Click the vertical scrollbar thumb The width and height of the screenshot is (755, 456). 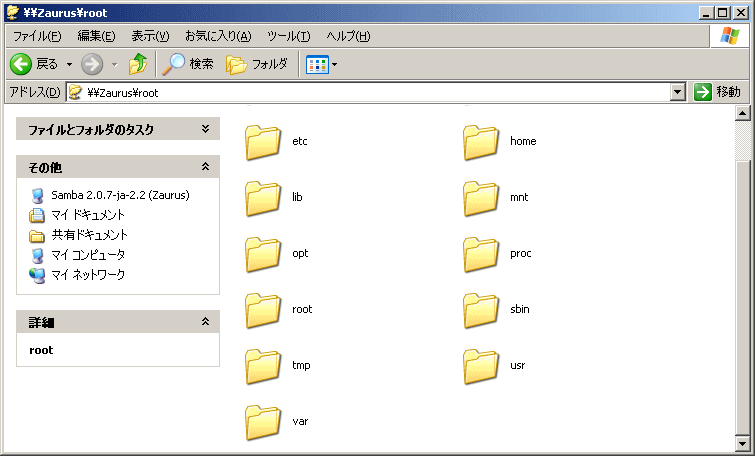click(742, 298)
